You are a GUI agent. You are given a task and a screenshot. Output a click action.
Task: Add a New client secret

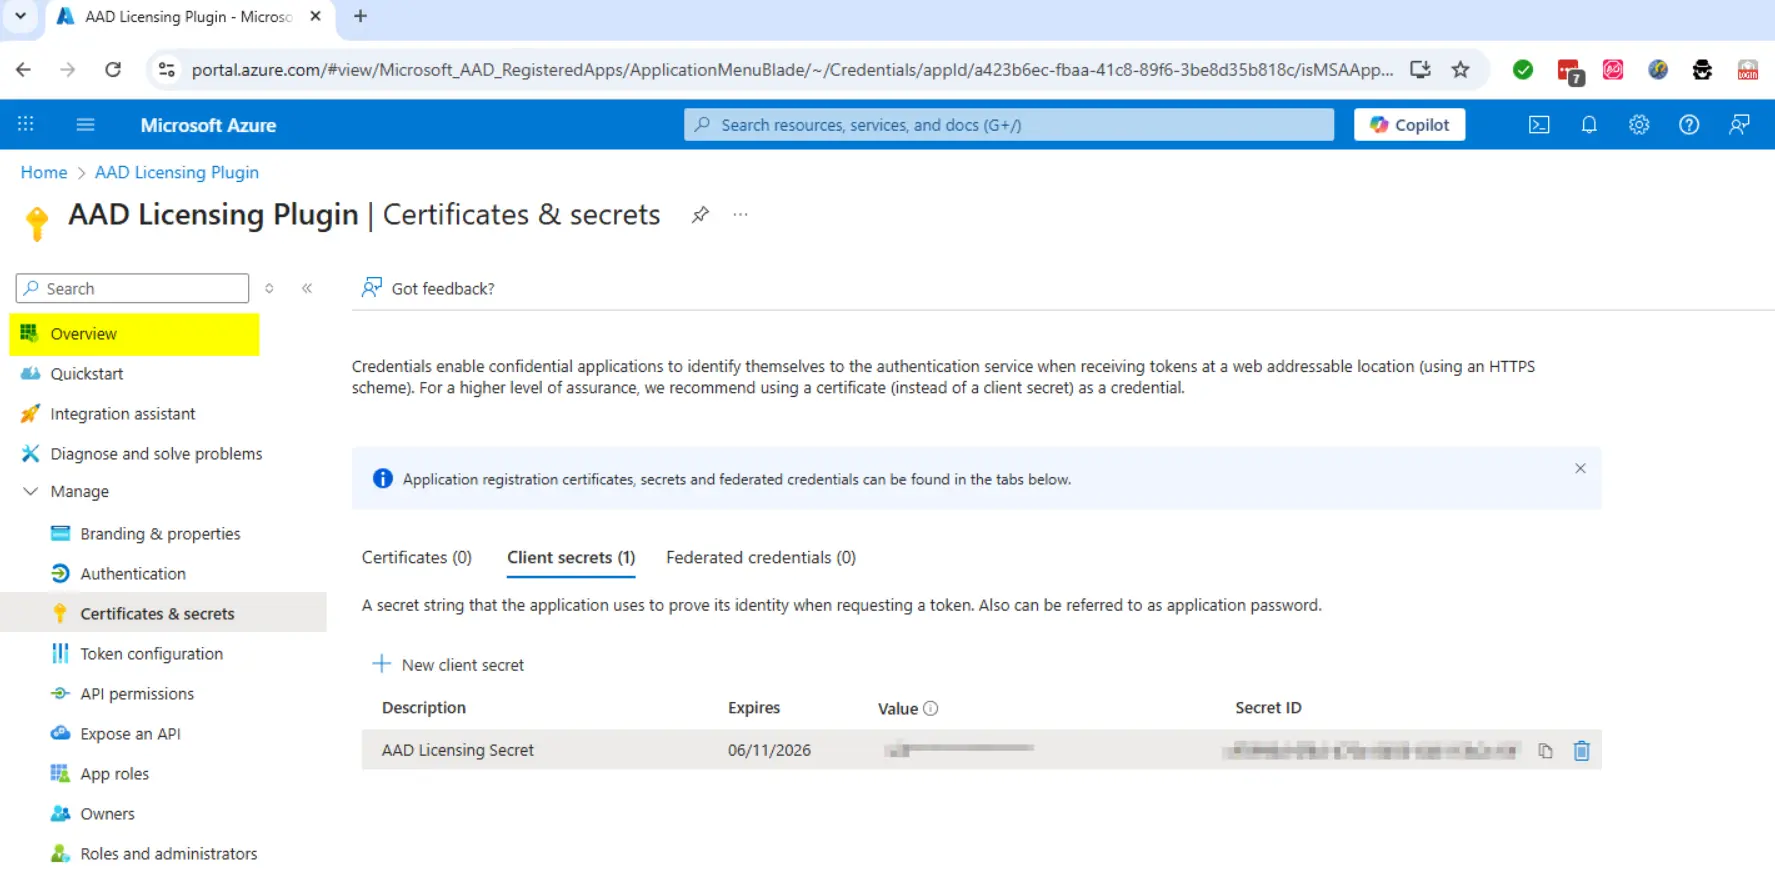point(448,665)
